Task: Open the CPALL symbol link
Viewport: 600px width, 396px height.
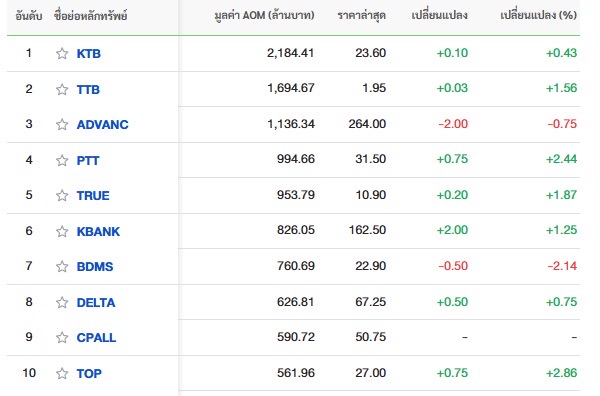Action: click(96, 337)
